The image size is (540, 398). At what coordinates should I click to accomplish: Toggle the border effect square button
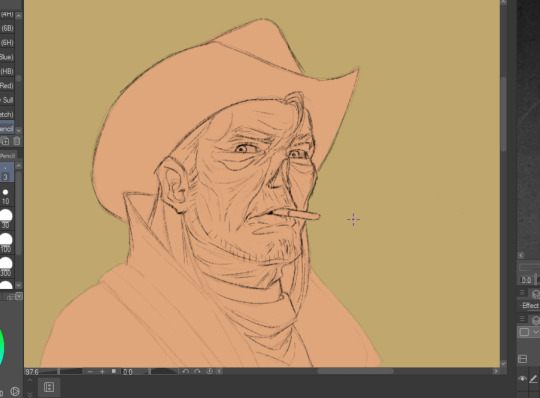coord(524,332)
